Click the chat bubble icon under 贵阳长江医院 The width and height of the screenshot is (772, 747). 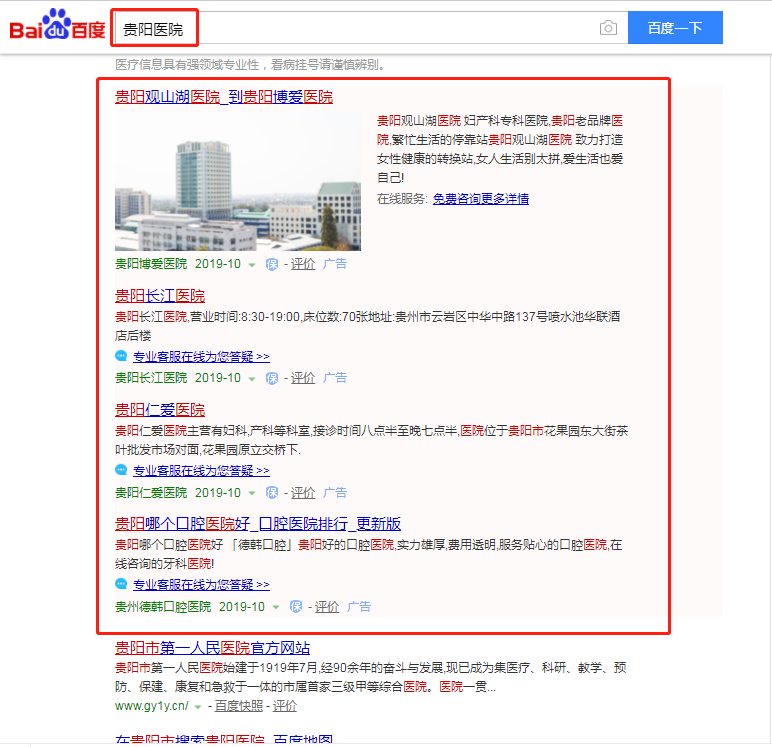tap(121, 357)
